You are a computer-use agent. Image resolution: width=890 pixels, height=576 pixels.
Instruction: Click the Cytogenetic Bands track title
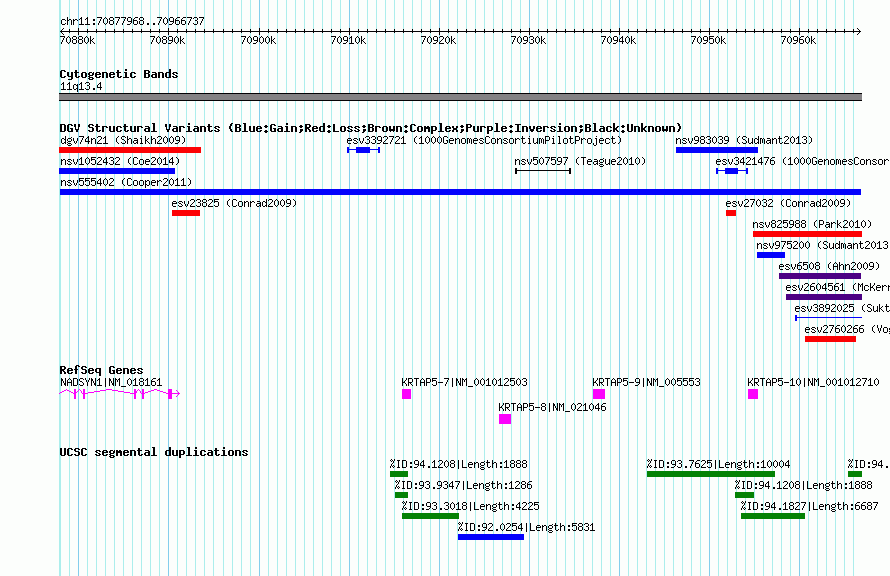119,74
